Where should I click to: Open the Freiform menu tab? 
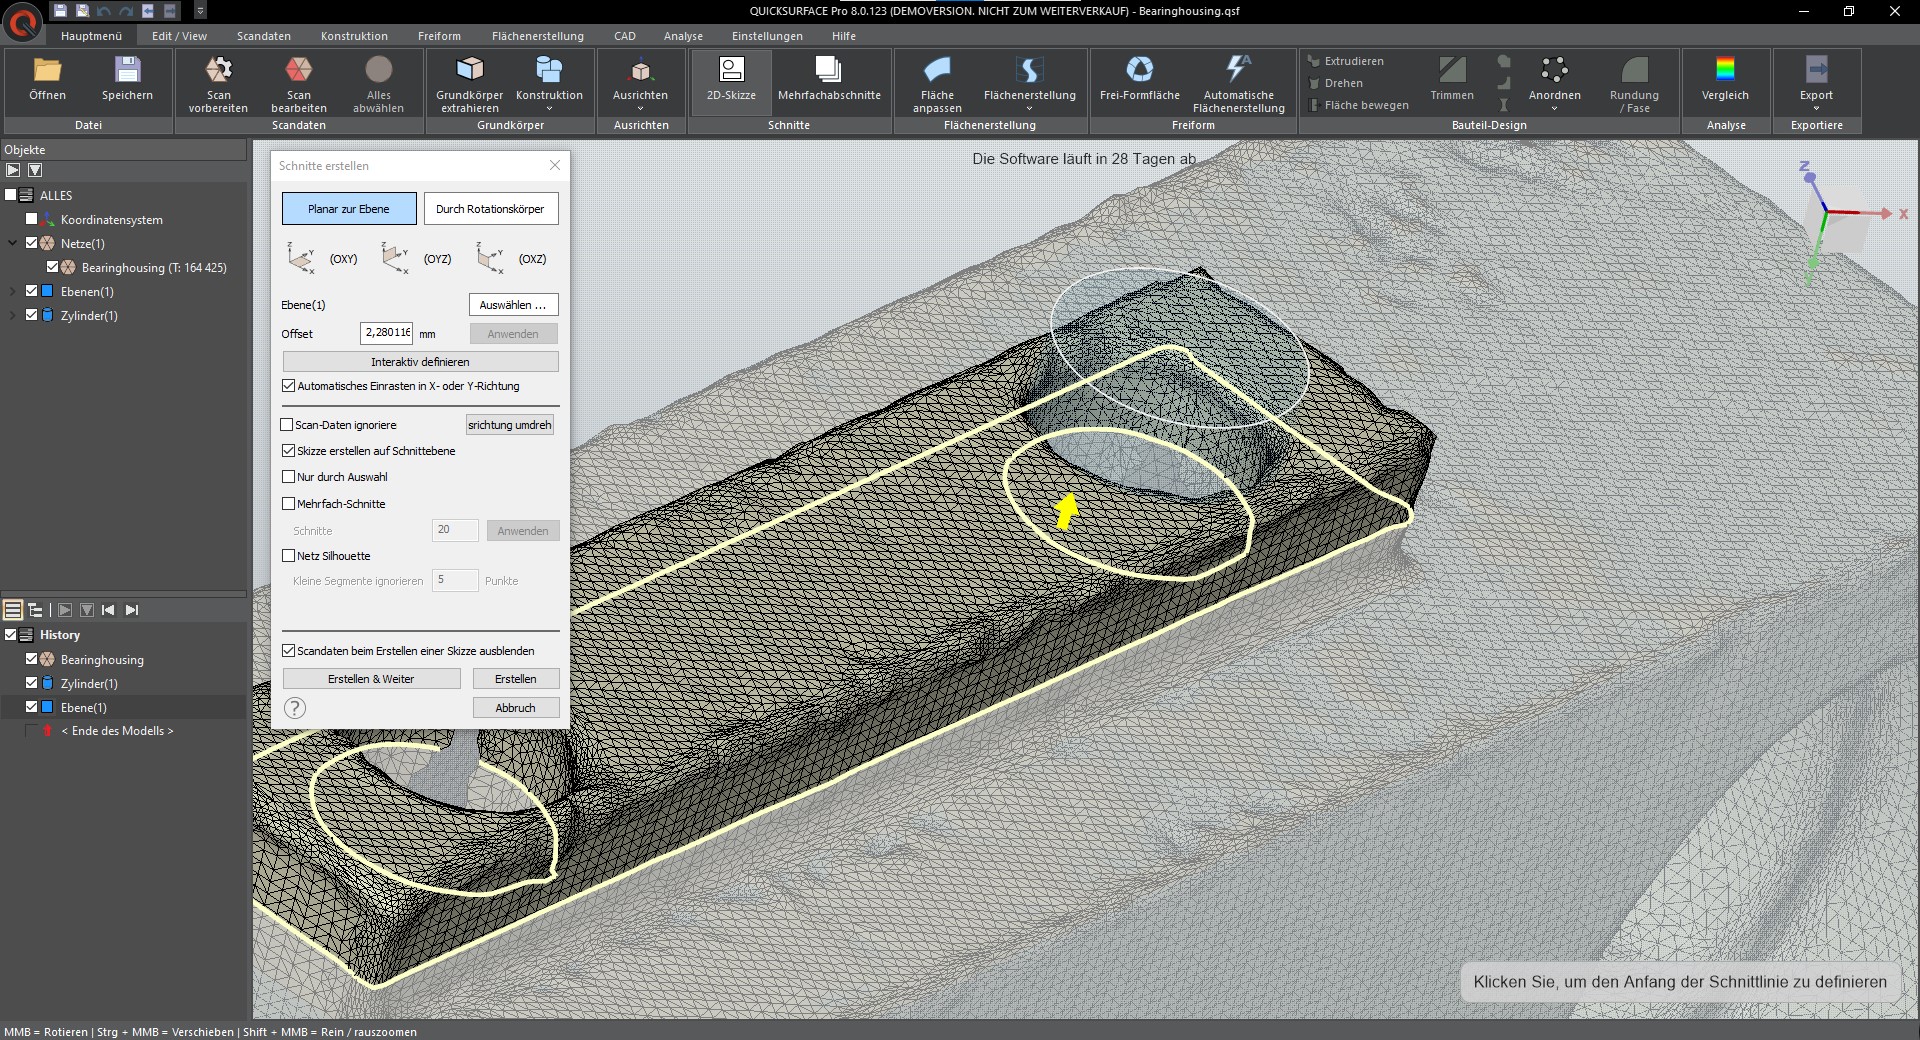coord(439,36)
